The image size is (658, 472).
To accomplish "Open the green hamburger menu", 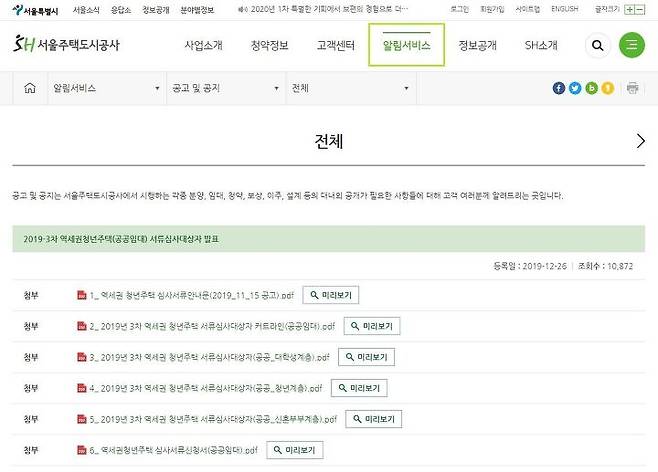I will pyautogui.click(x=632, y=45).
